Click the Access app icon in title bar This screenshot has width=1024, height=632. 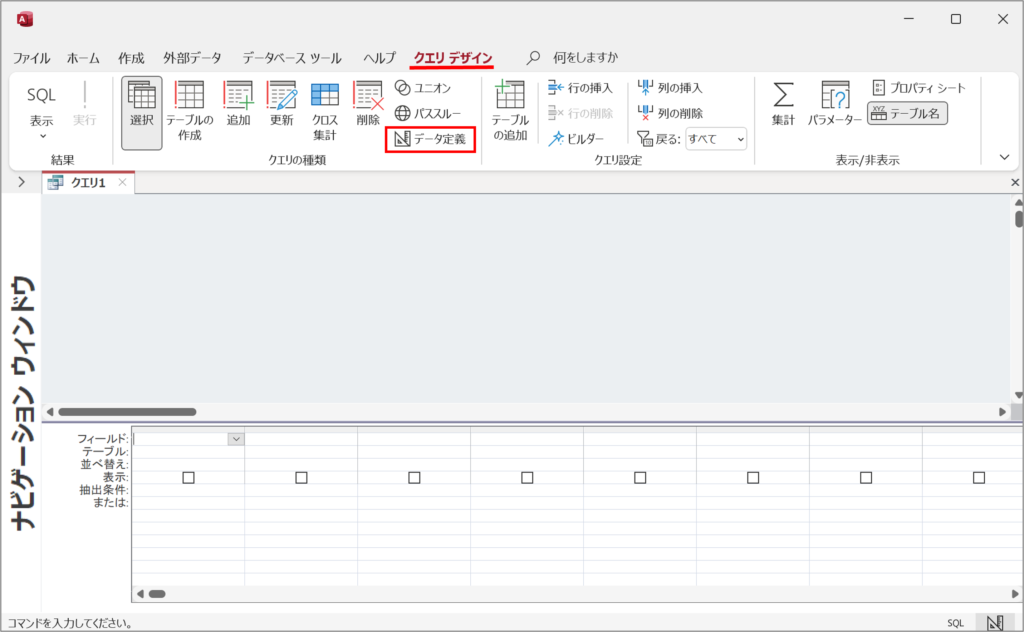[25, 19]
